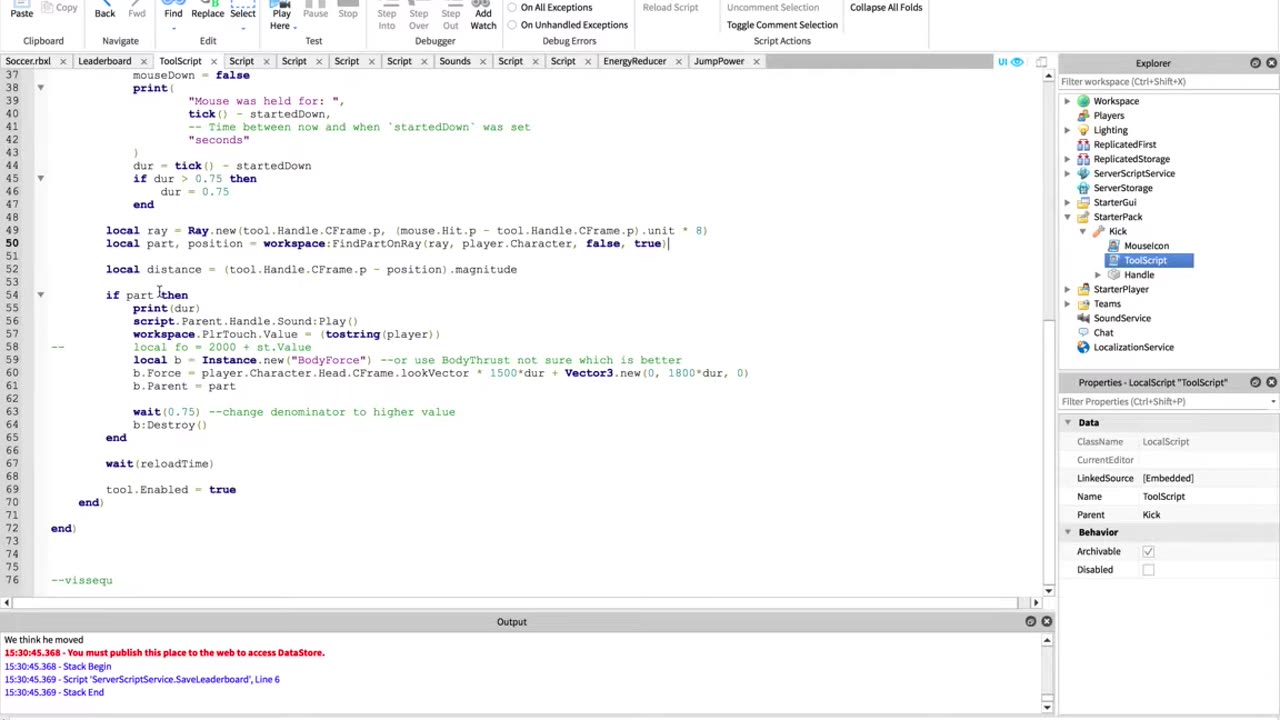The width and height of the screenshot is (1280, 720).
Task: Collapse the Behavior properties section
Action: 1067,532
